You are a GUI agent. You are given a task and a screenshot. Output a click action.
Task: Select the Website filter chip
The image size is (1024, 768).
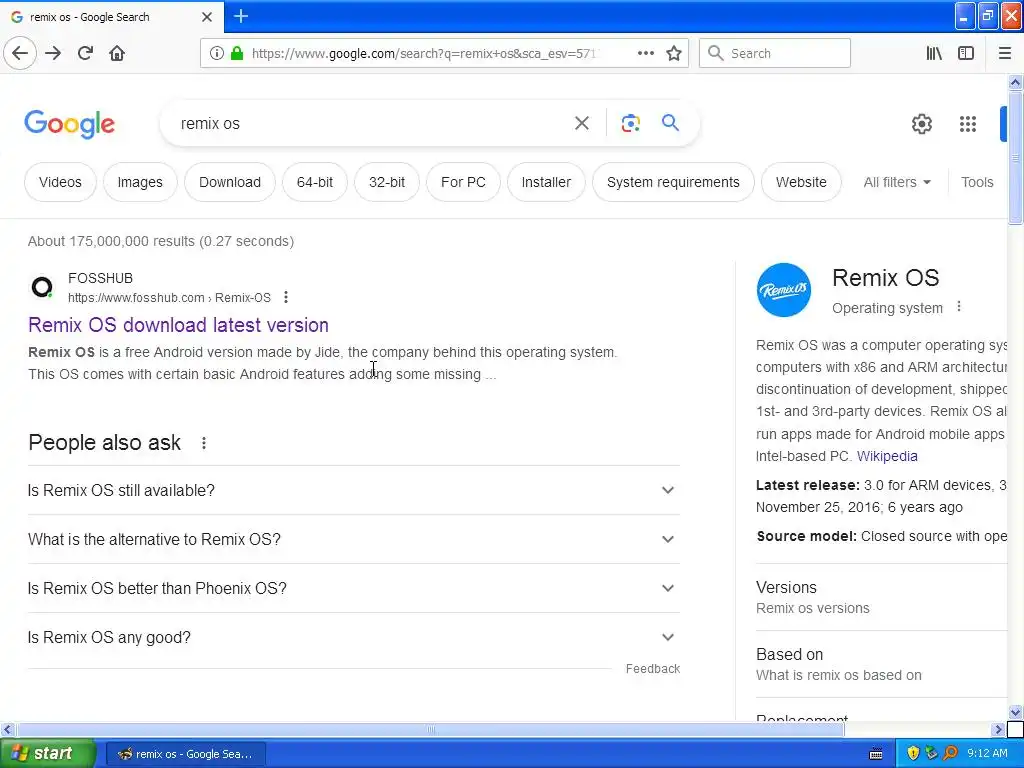click(801, 182)
